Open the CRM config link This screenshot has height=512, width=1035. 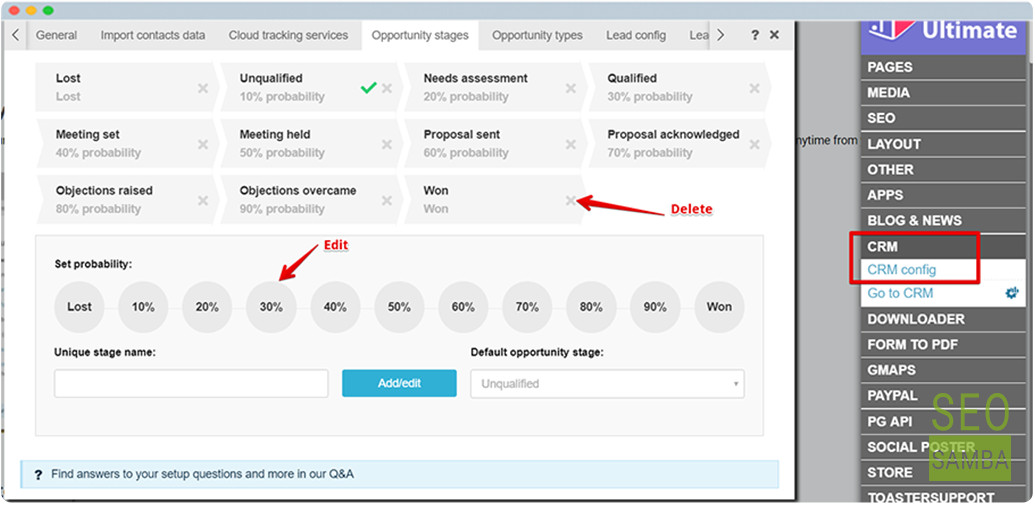(x=902, y=270)
